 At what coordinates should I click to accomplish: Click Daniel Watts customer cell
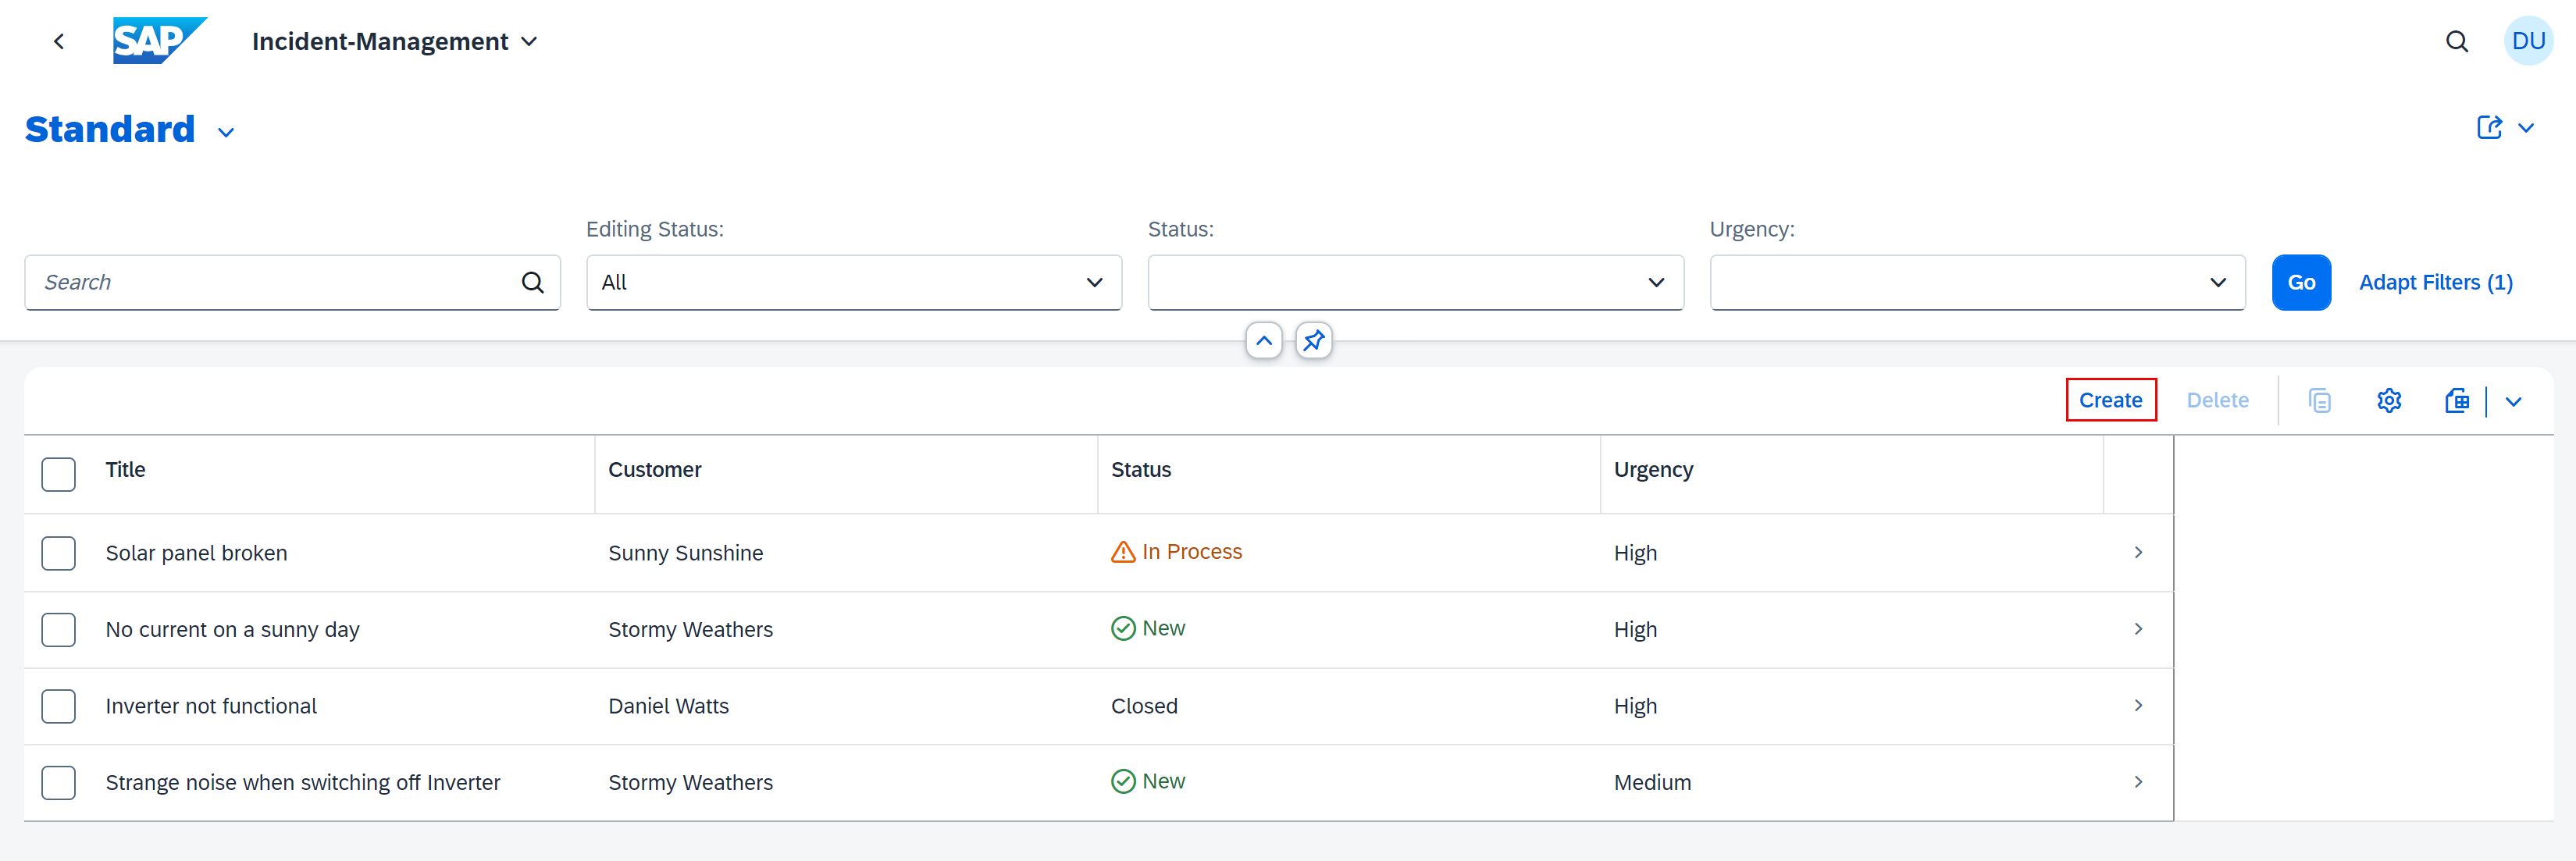668,706
